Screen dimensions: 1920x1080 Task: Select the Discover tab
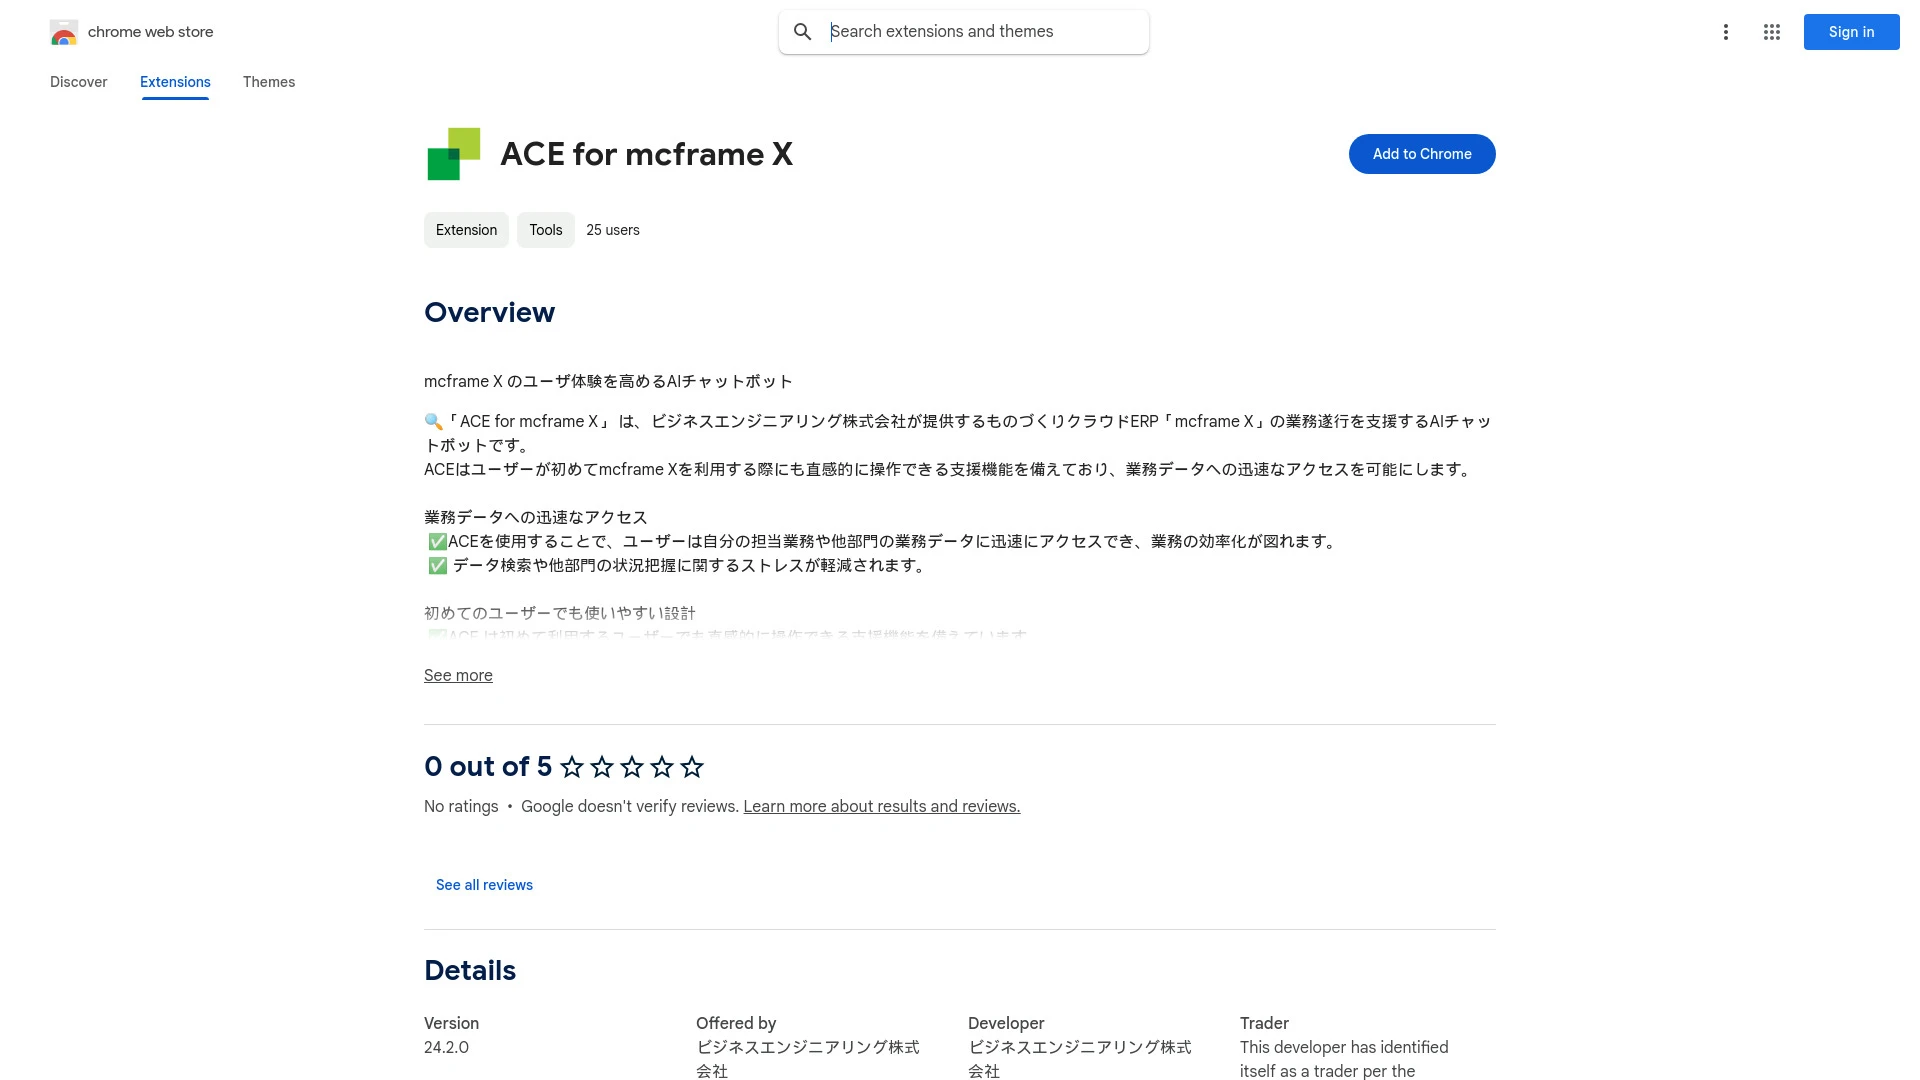[x=78, y=82]
